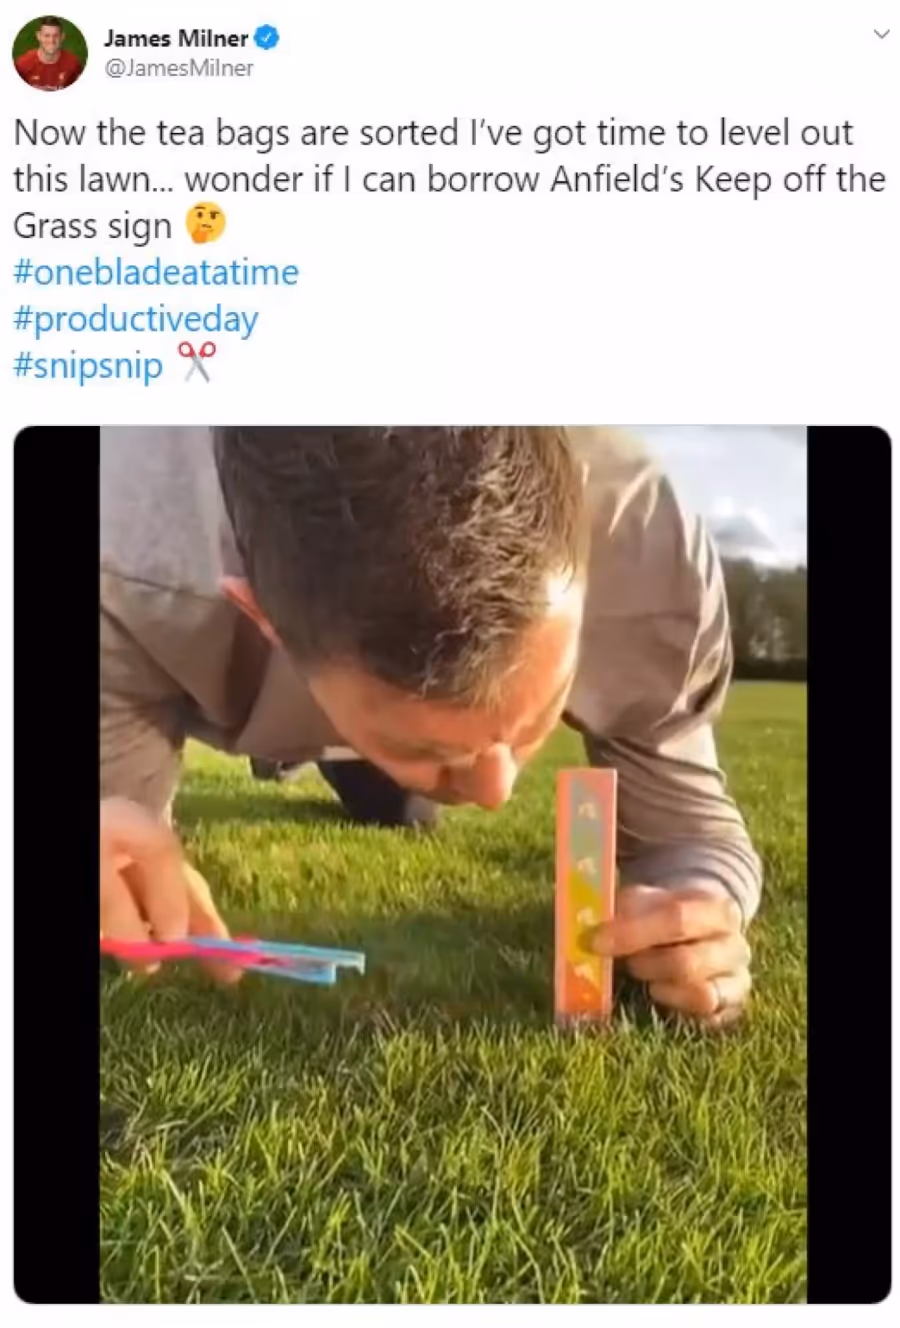
Task: Open the #onebladeatatime hashtag
Action: tap(156, 272)
